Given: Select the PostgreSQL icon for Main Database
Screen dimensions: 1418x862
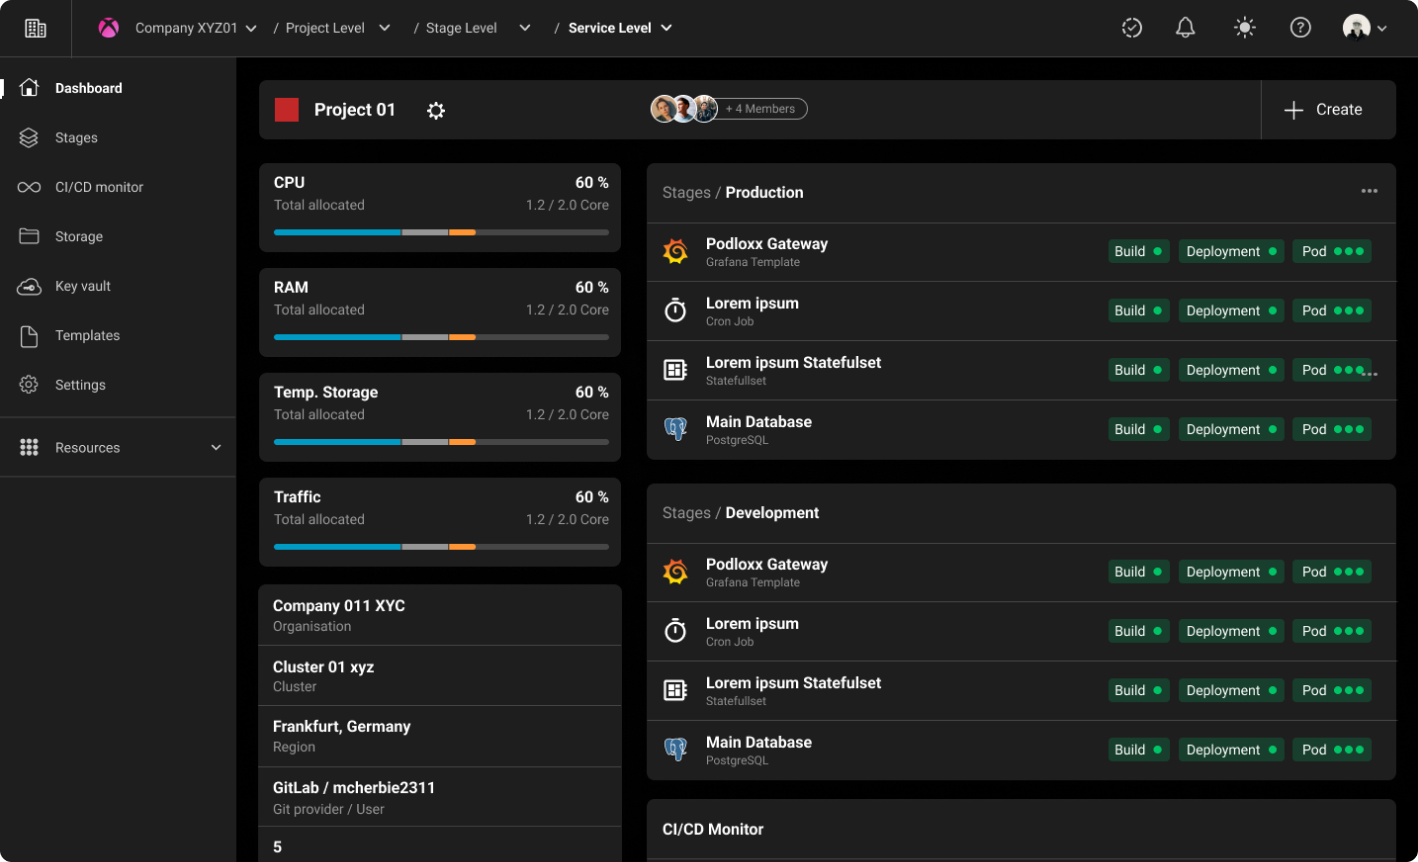Looking at the screenshot, I should pos(675,429).
